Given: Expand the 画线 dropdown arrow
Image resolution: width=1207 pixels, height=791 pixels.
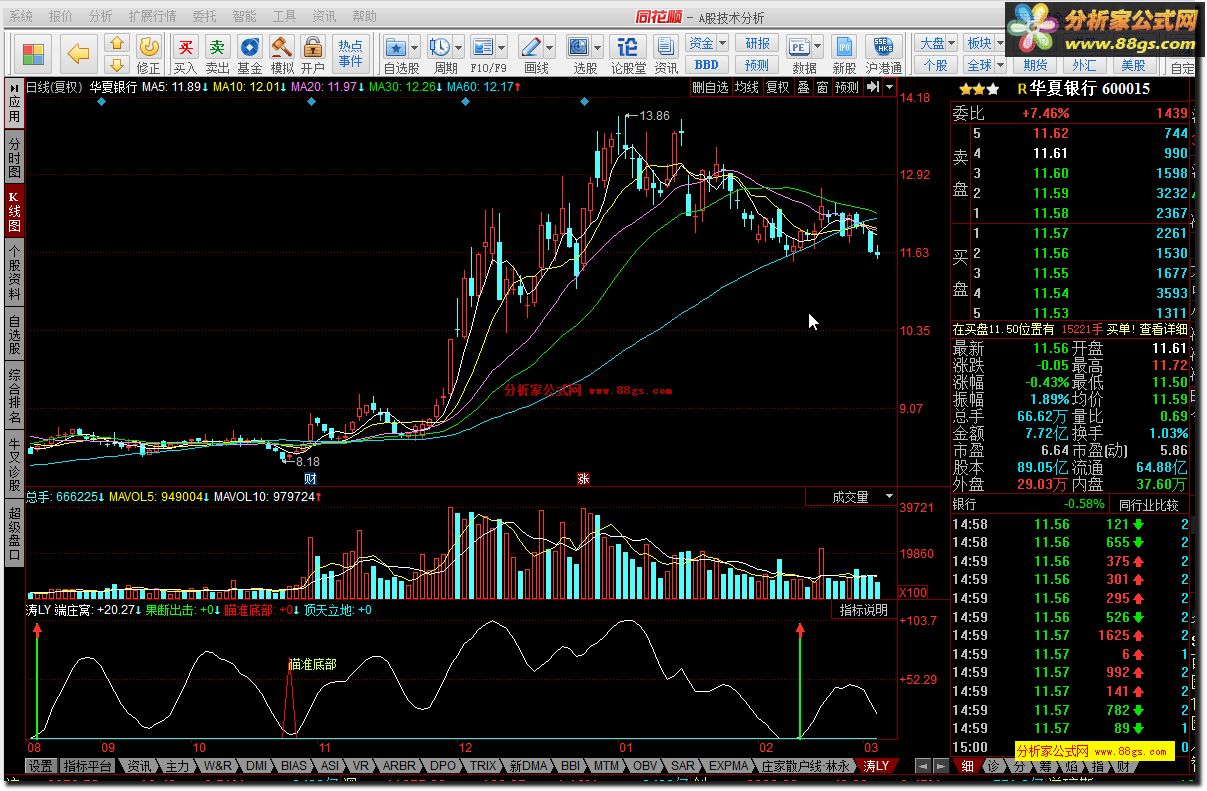Looking at the screenshot, I should coord(551,46).
